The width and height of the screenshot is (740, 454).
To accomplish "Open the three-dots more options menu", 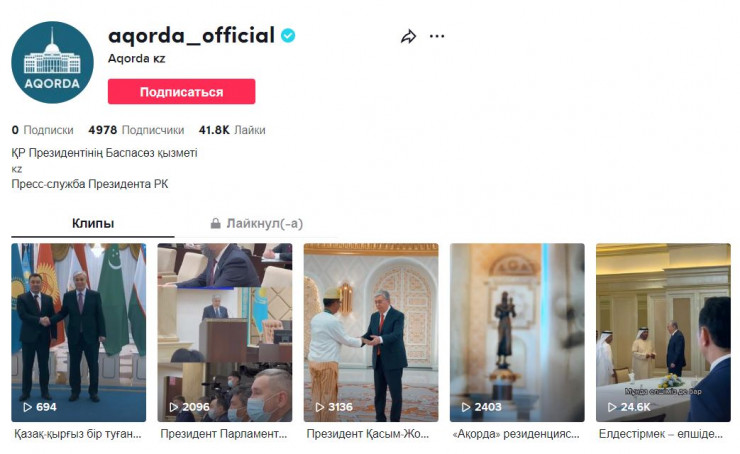I will 437,36.
